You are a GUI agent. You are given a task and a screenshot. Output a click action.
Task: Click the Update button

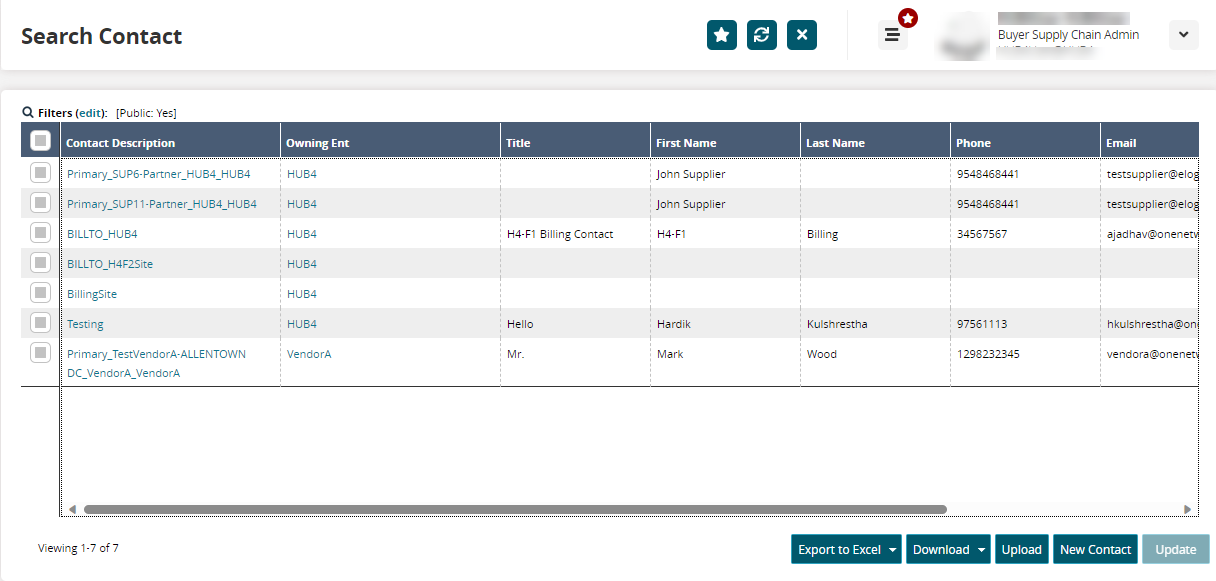1176,549
